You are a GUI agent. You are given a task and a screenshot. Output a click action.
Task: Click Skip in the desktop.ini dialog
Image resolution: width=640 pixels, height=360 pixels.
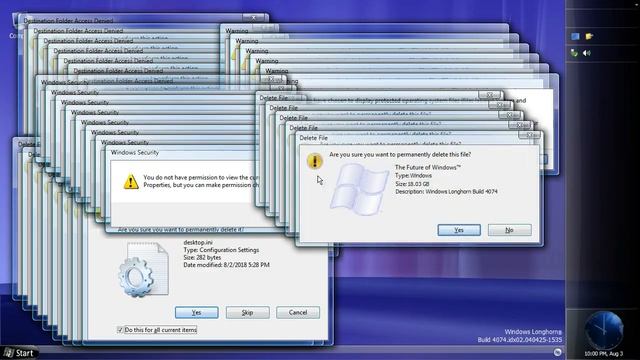[x=247, y=313]
